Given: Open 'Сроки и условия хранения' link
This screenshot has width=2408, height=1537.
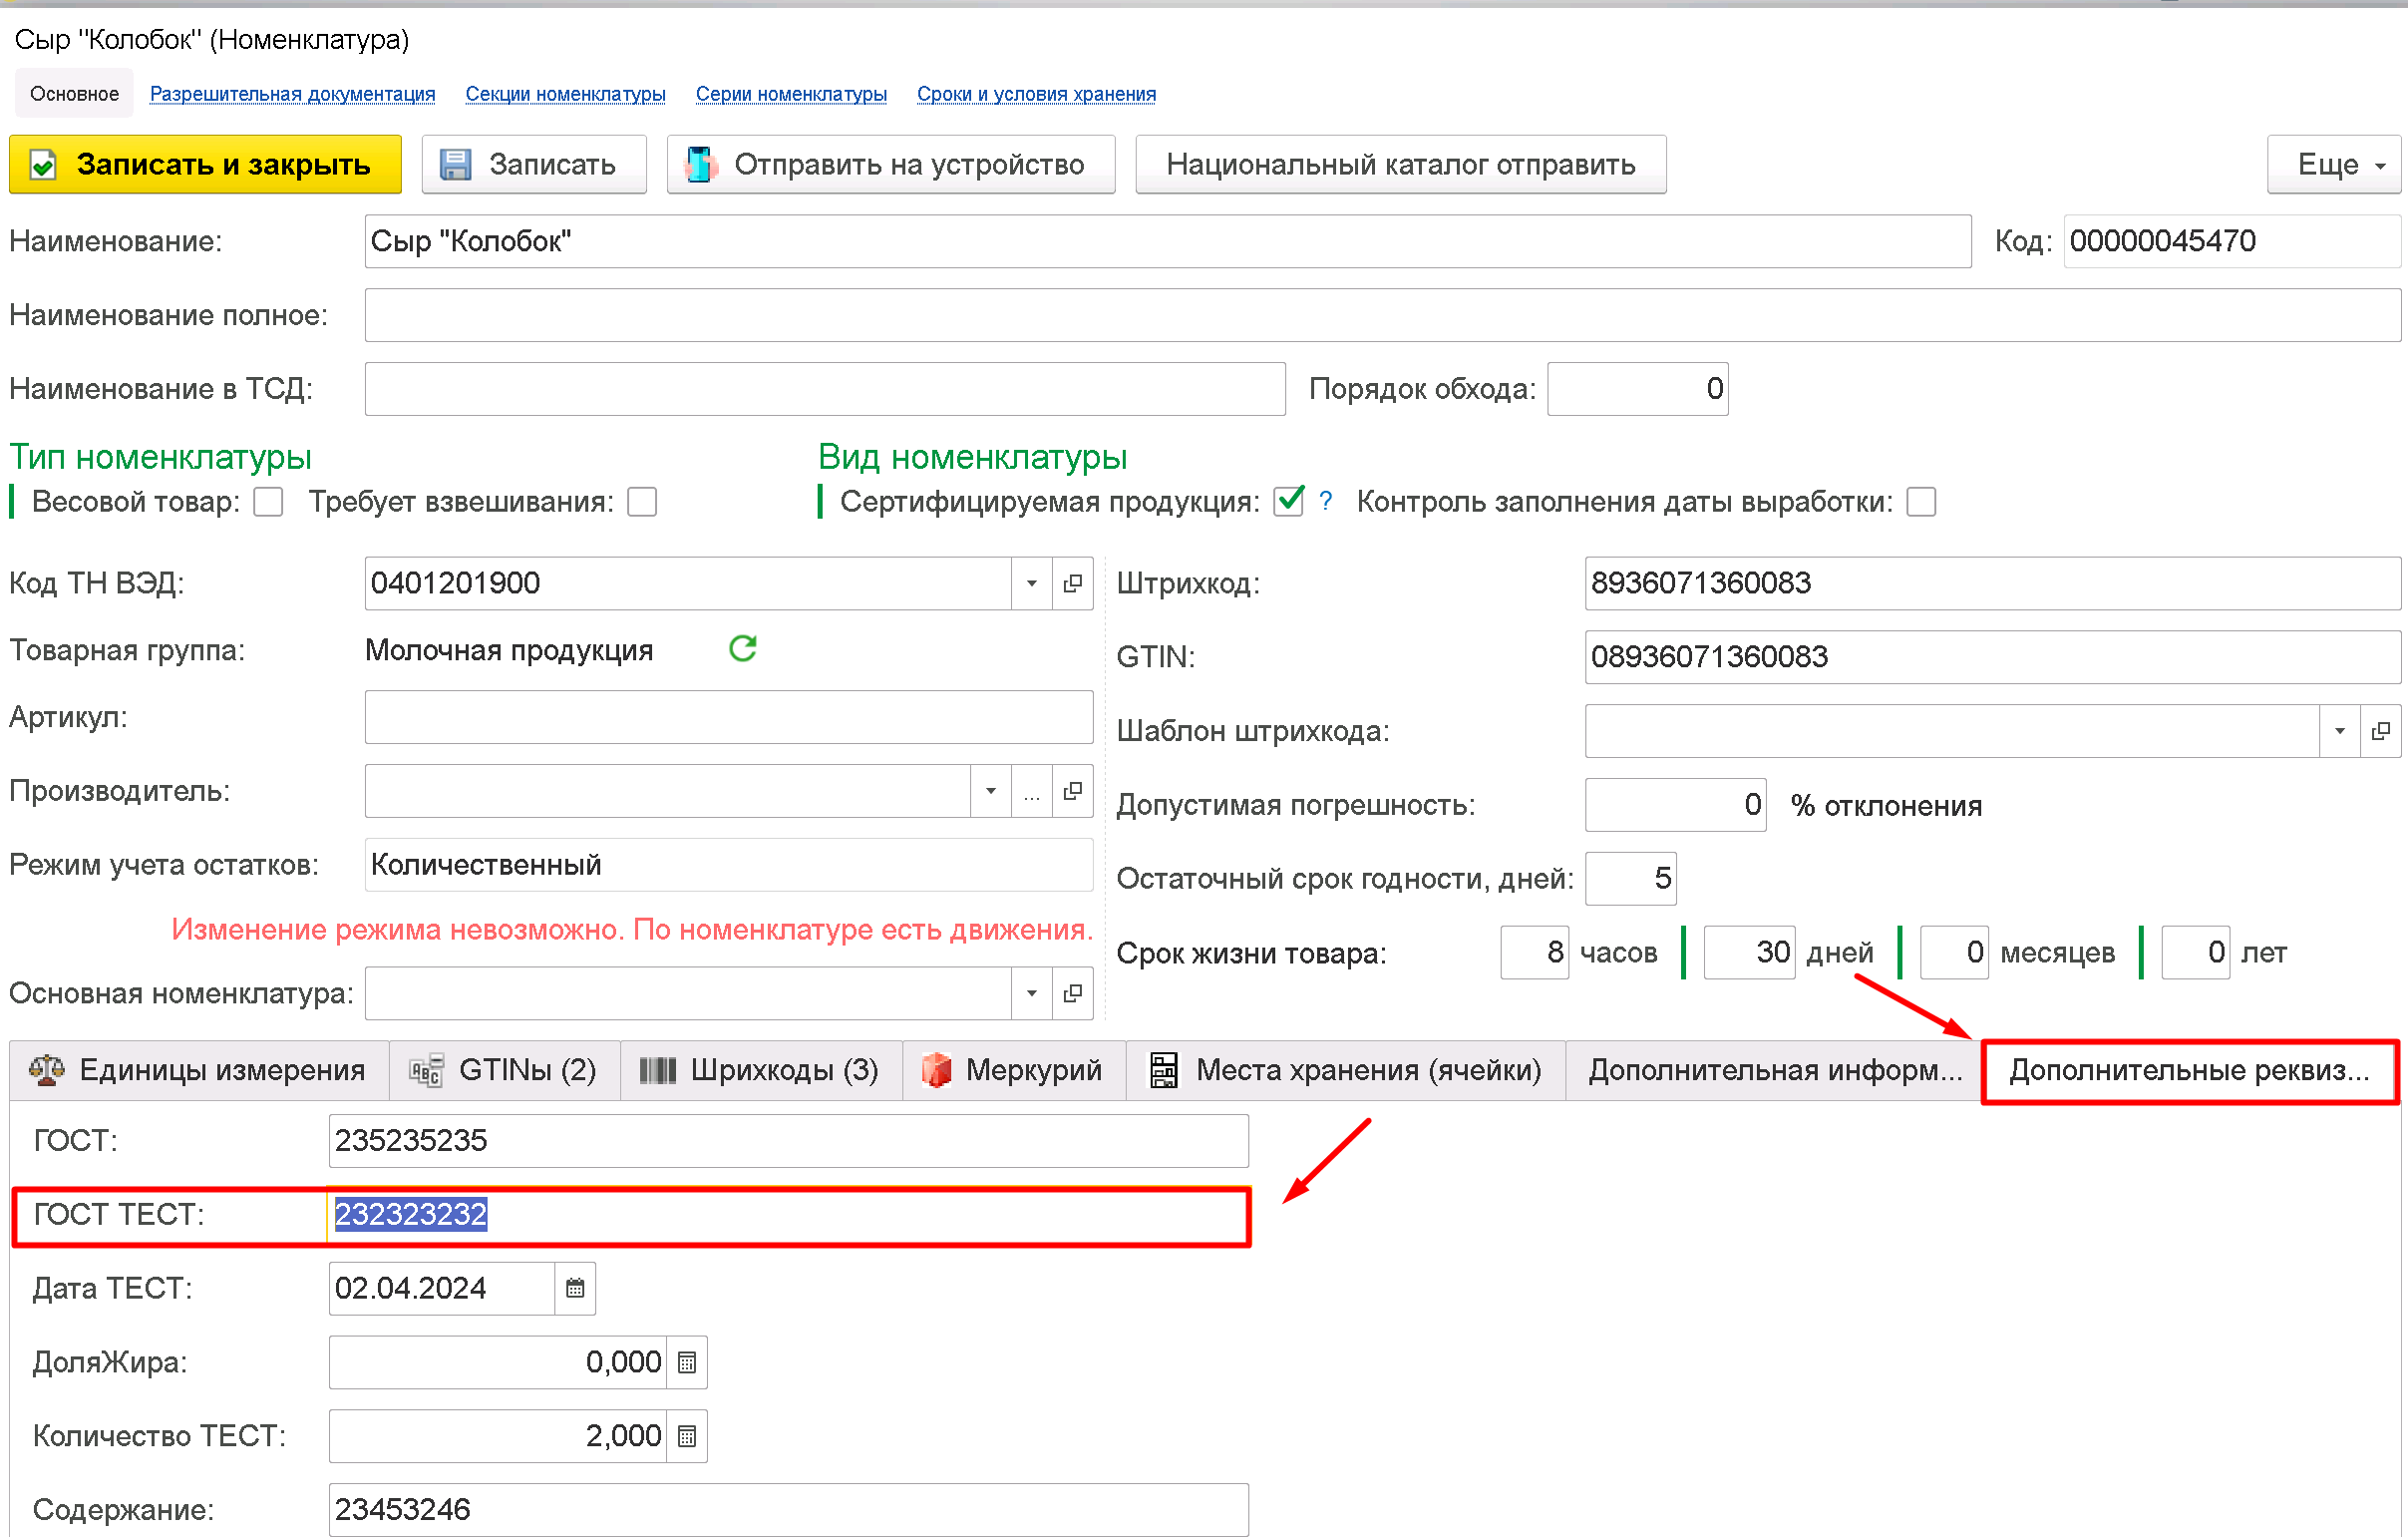Looking at the screenshot, I should (x=1036, y=94).
